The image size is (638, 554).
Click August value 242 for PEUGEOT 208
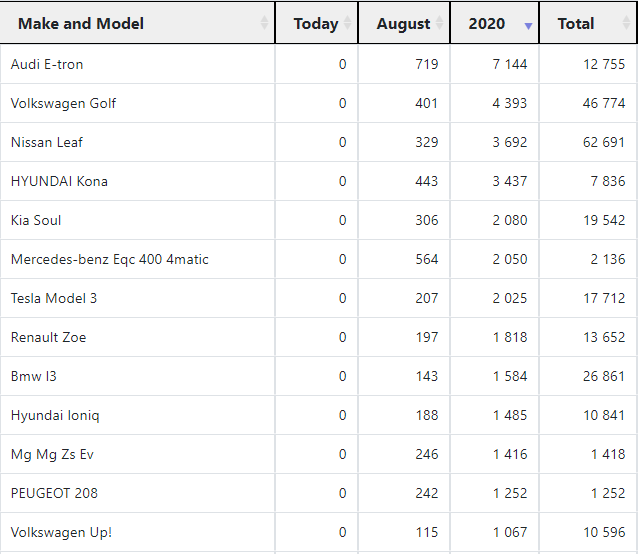click(x=427, y=493)
